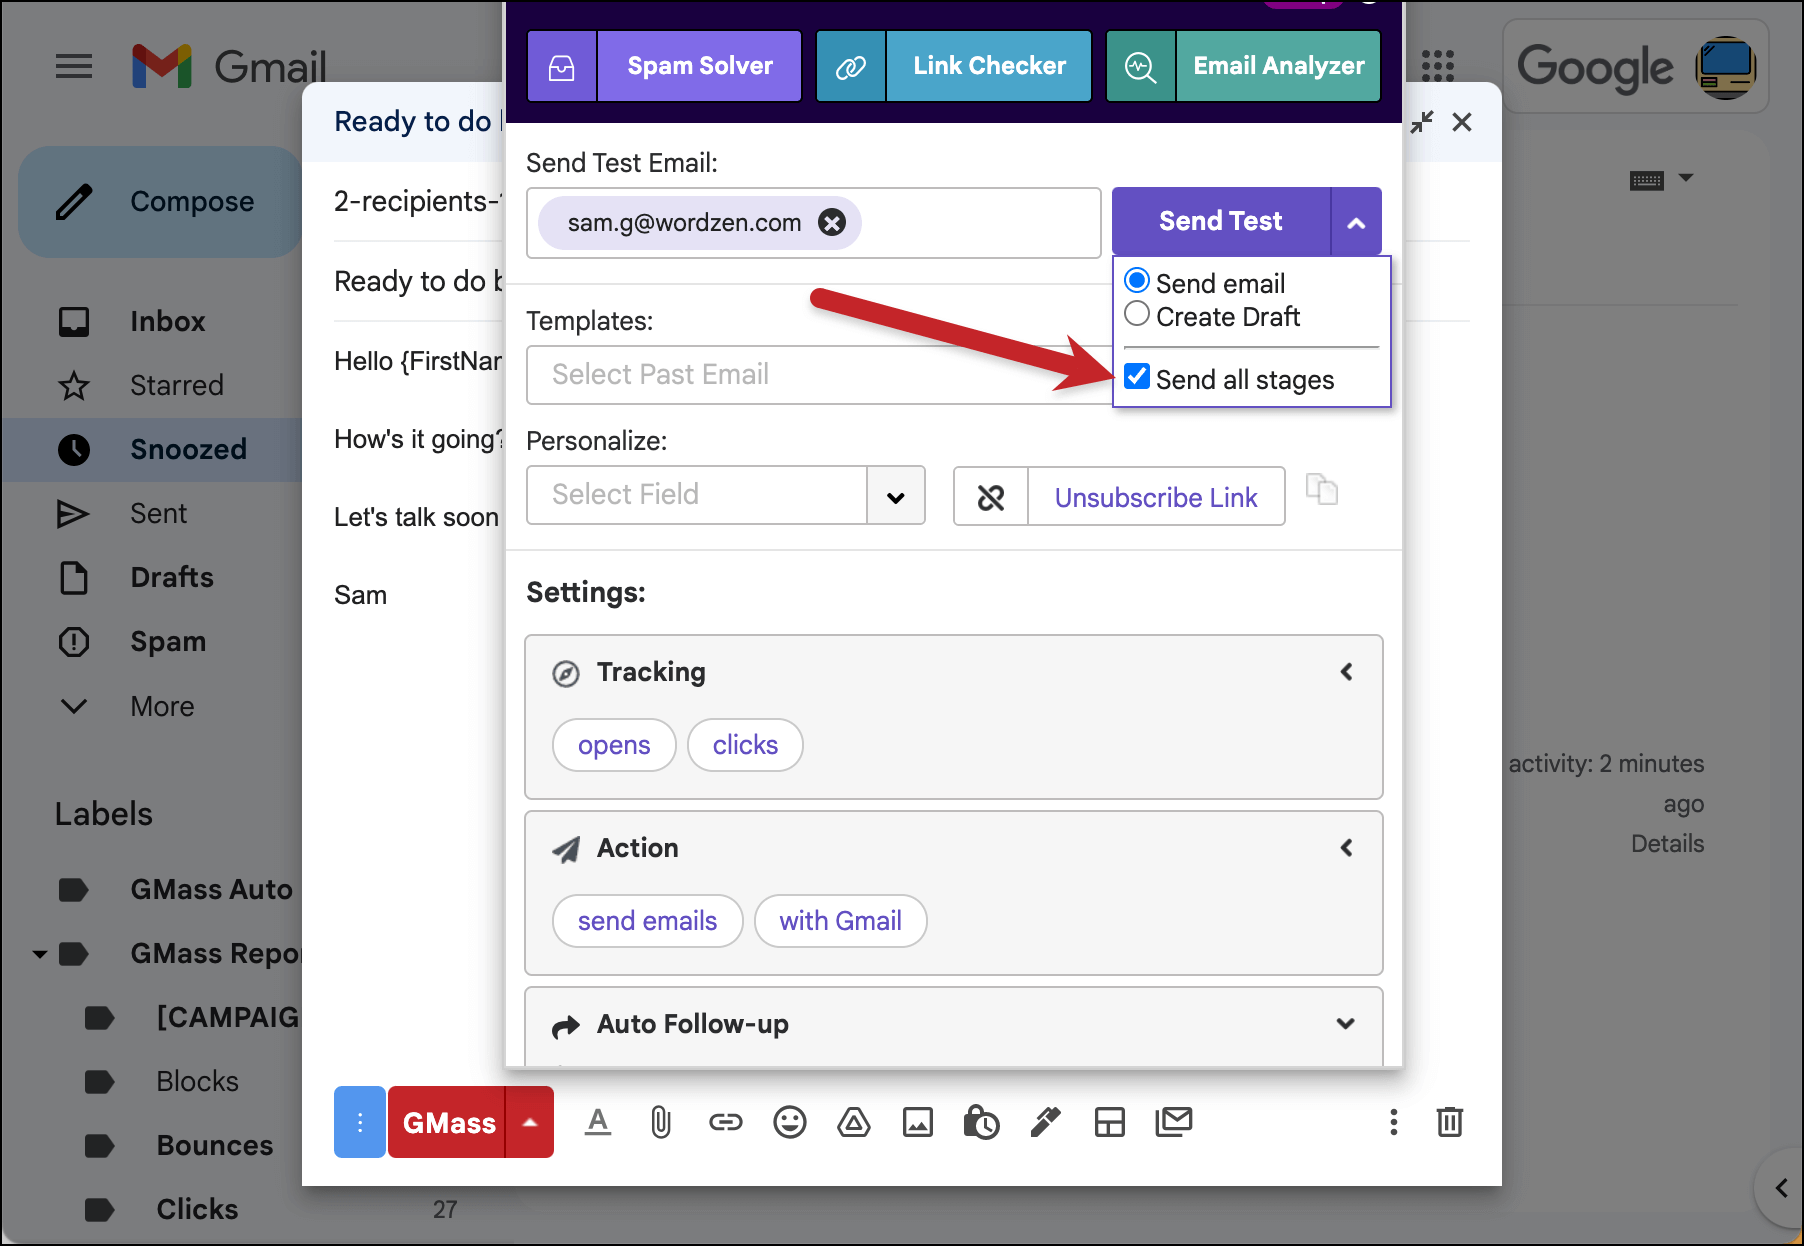
Task: Open input tools dropdown arrow
Action: pos(1686,178)
